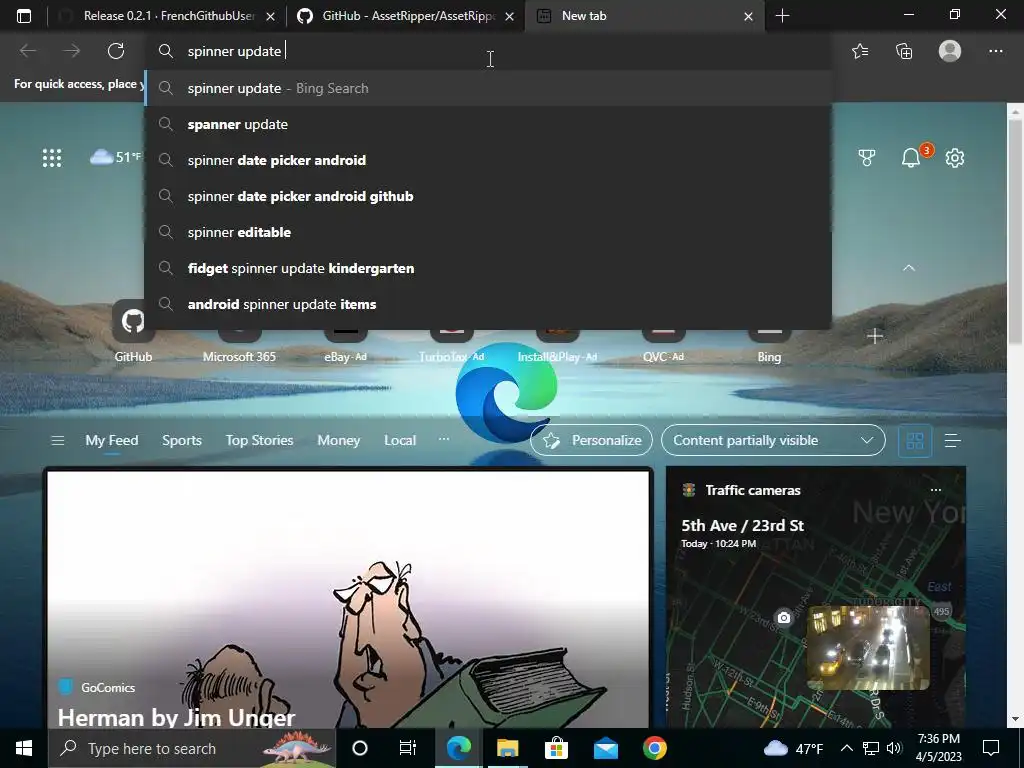
Task: Choose the spinner editable suggestion
Action: point(488,232)
